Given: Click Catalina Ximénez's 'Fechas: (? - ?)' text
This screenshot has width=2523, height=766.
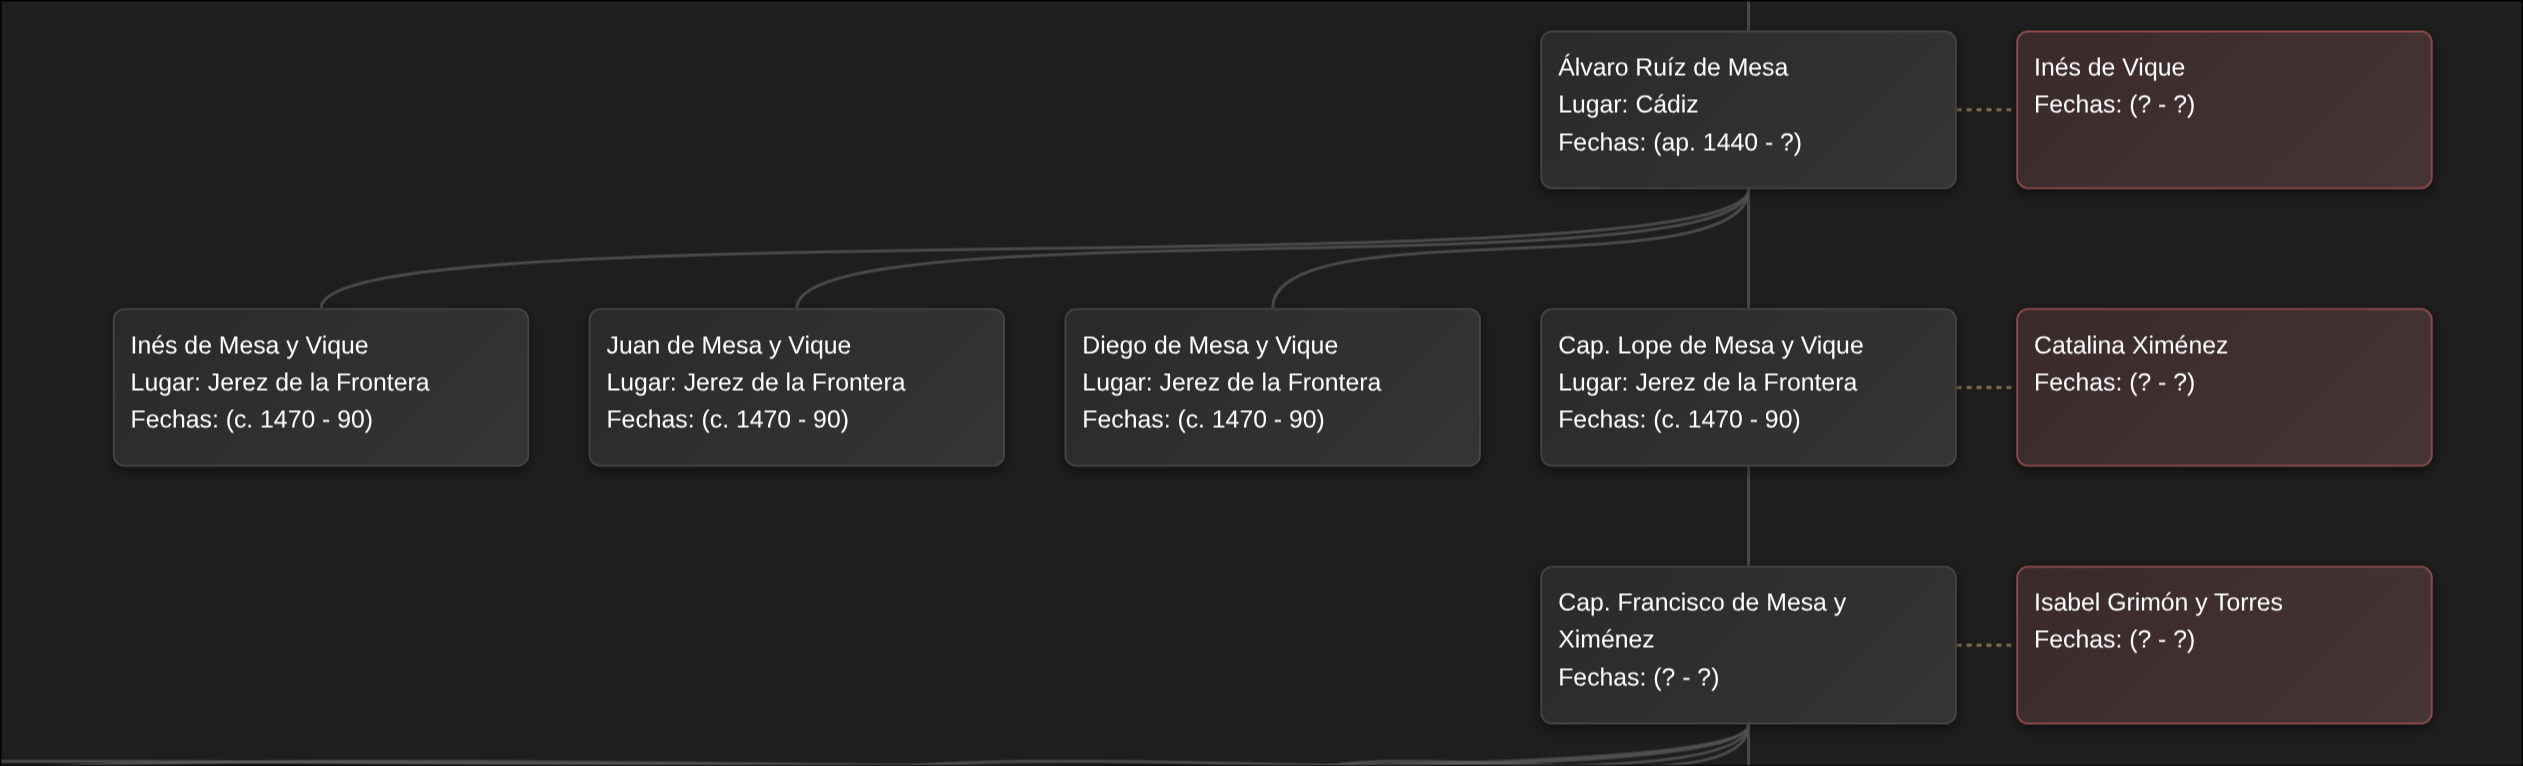Looking at the screenshot, I should tap(2114, 382).
